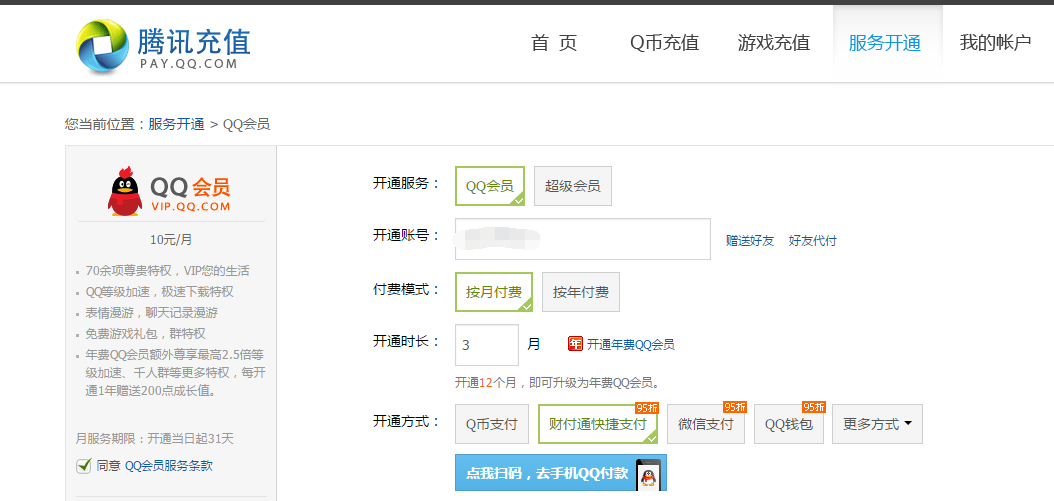1054x501 pixels.
Task: Click QQ会员 breadcrumb current page text
Action: click(x=247, y=124)
